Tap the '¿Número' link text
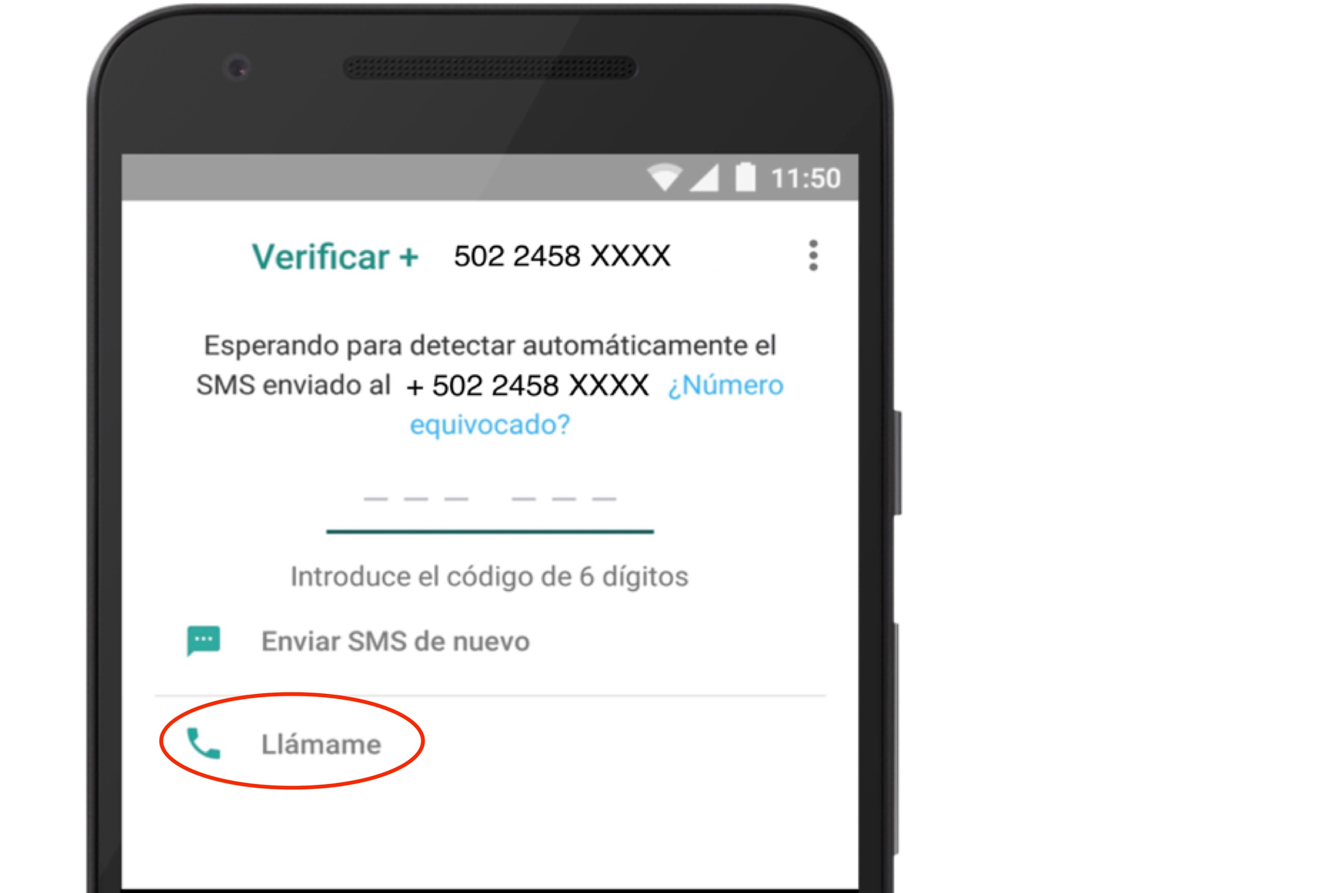 pyautogui.click(x=726, y=385)
